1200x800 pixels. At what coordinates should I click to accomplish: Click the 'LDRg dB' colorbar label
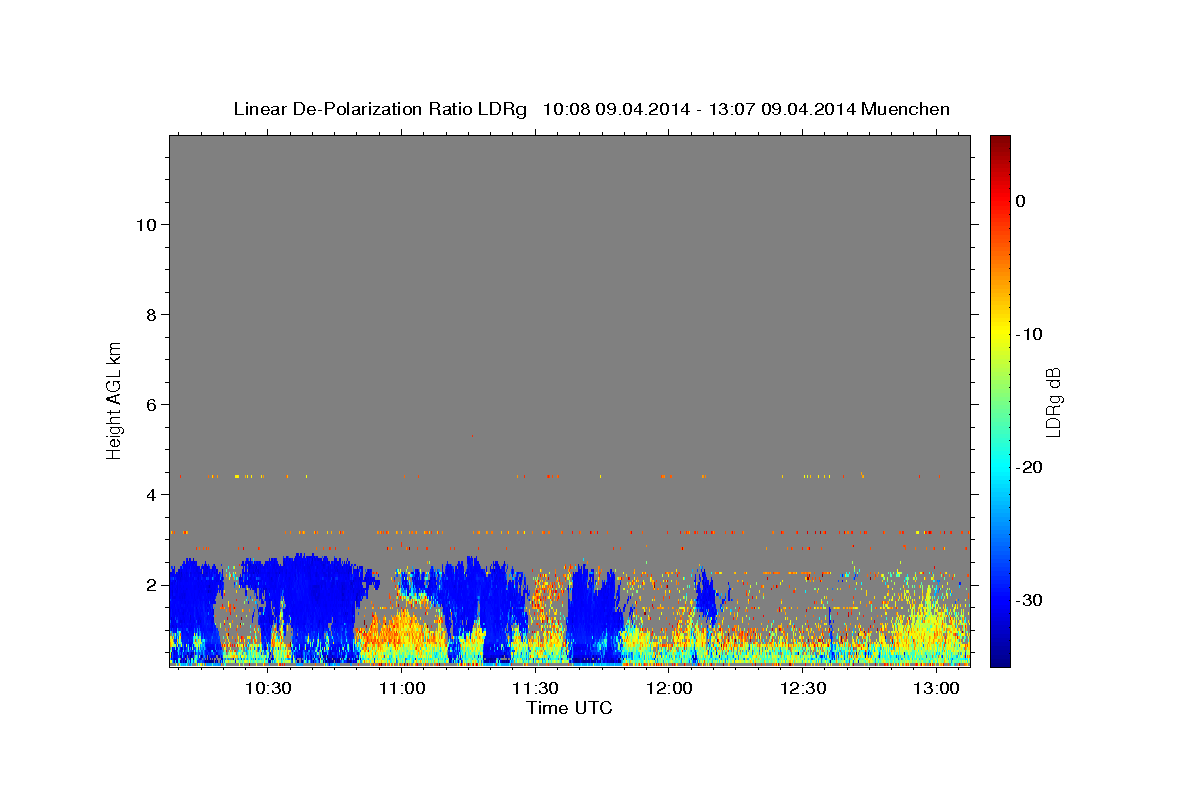pos(1052,401)
